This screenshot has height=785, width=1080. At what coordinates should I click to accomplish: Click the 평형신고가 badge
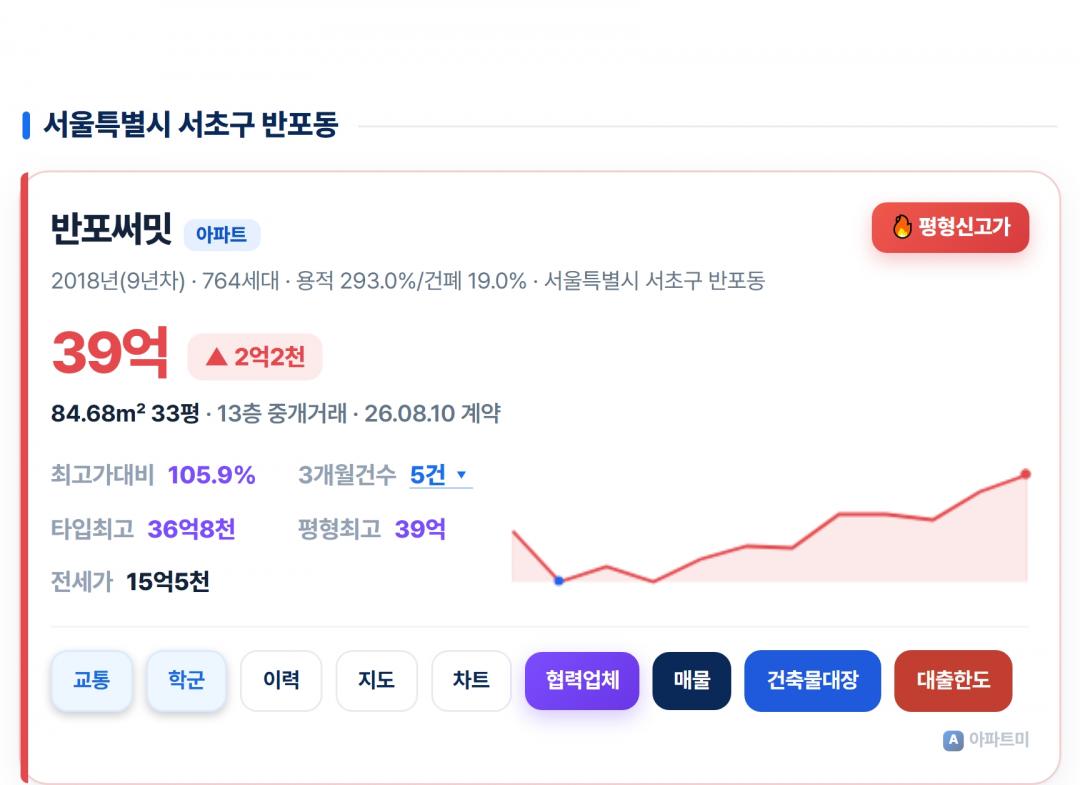951,227
